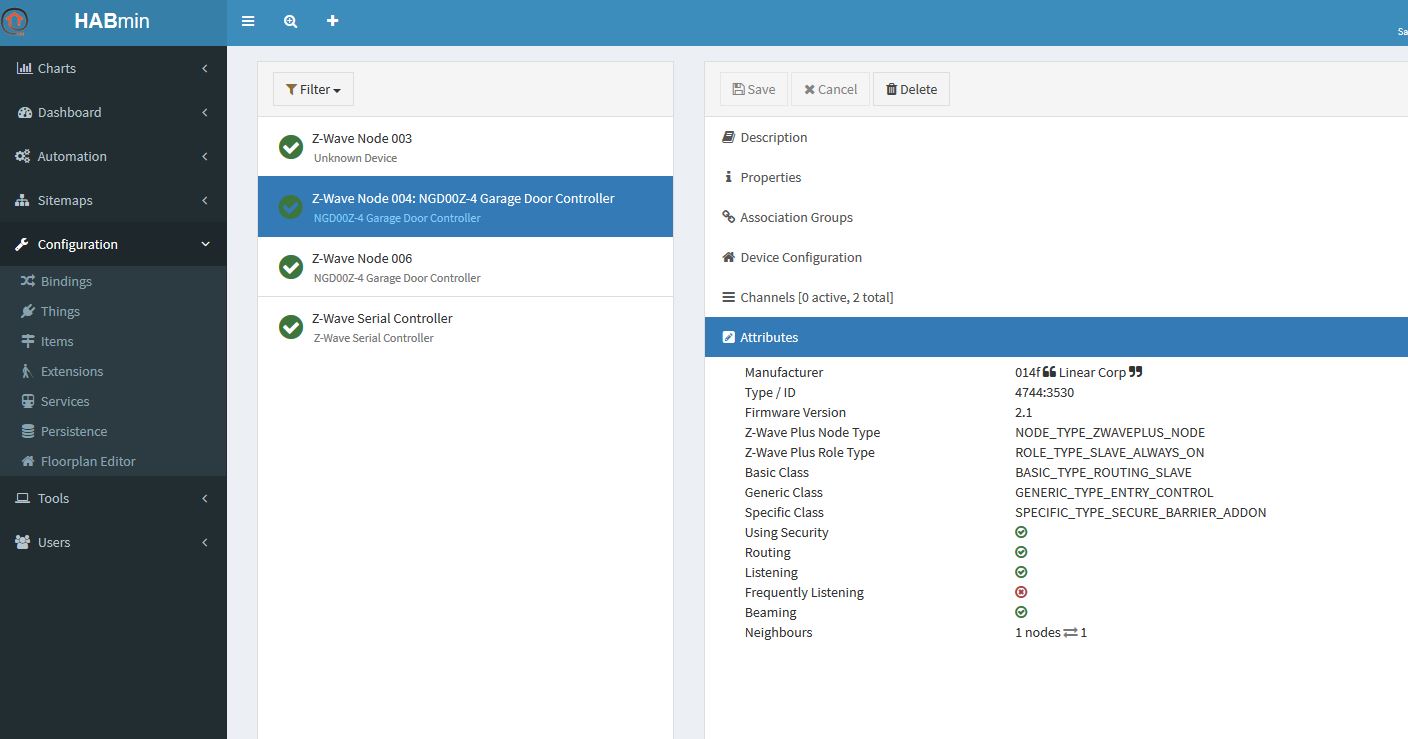
Task: Open Bindings in the Configuration submenu
Action: pyautogui.click(x=65, y=281)
